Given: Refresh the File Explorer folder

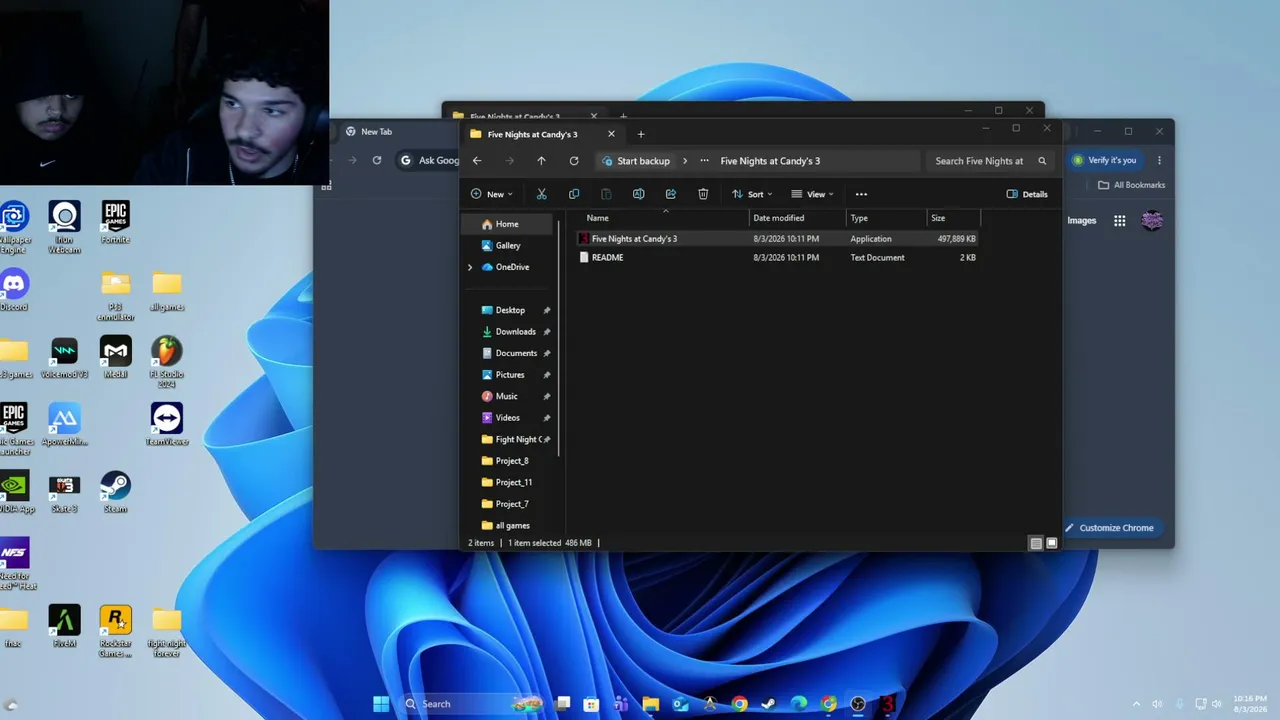Looking at the screenshot, I should [x=574, y=161].
